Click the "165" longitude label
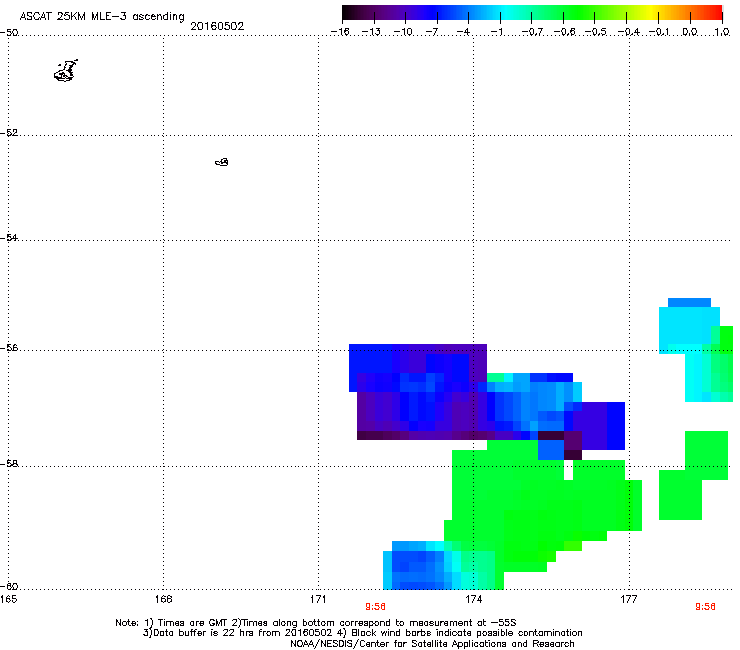This screenshot has height=650, width=740. (x=8, y=599)
